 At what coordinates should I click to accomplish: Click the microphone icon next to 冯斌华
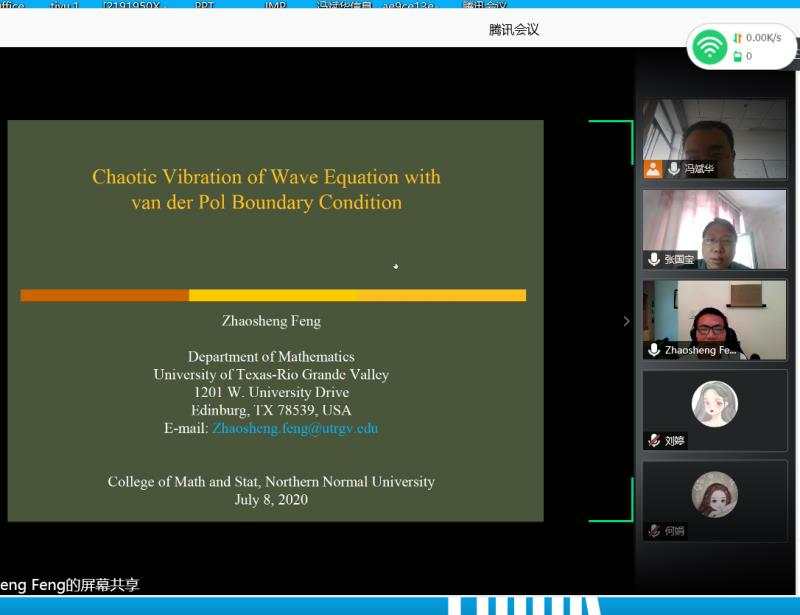pos(674,169)
